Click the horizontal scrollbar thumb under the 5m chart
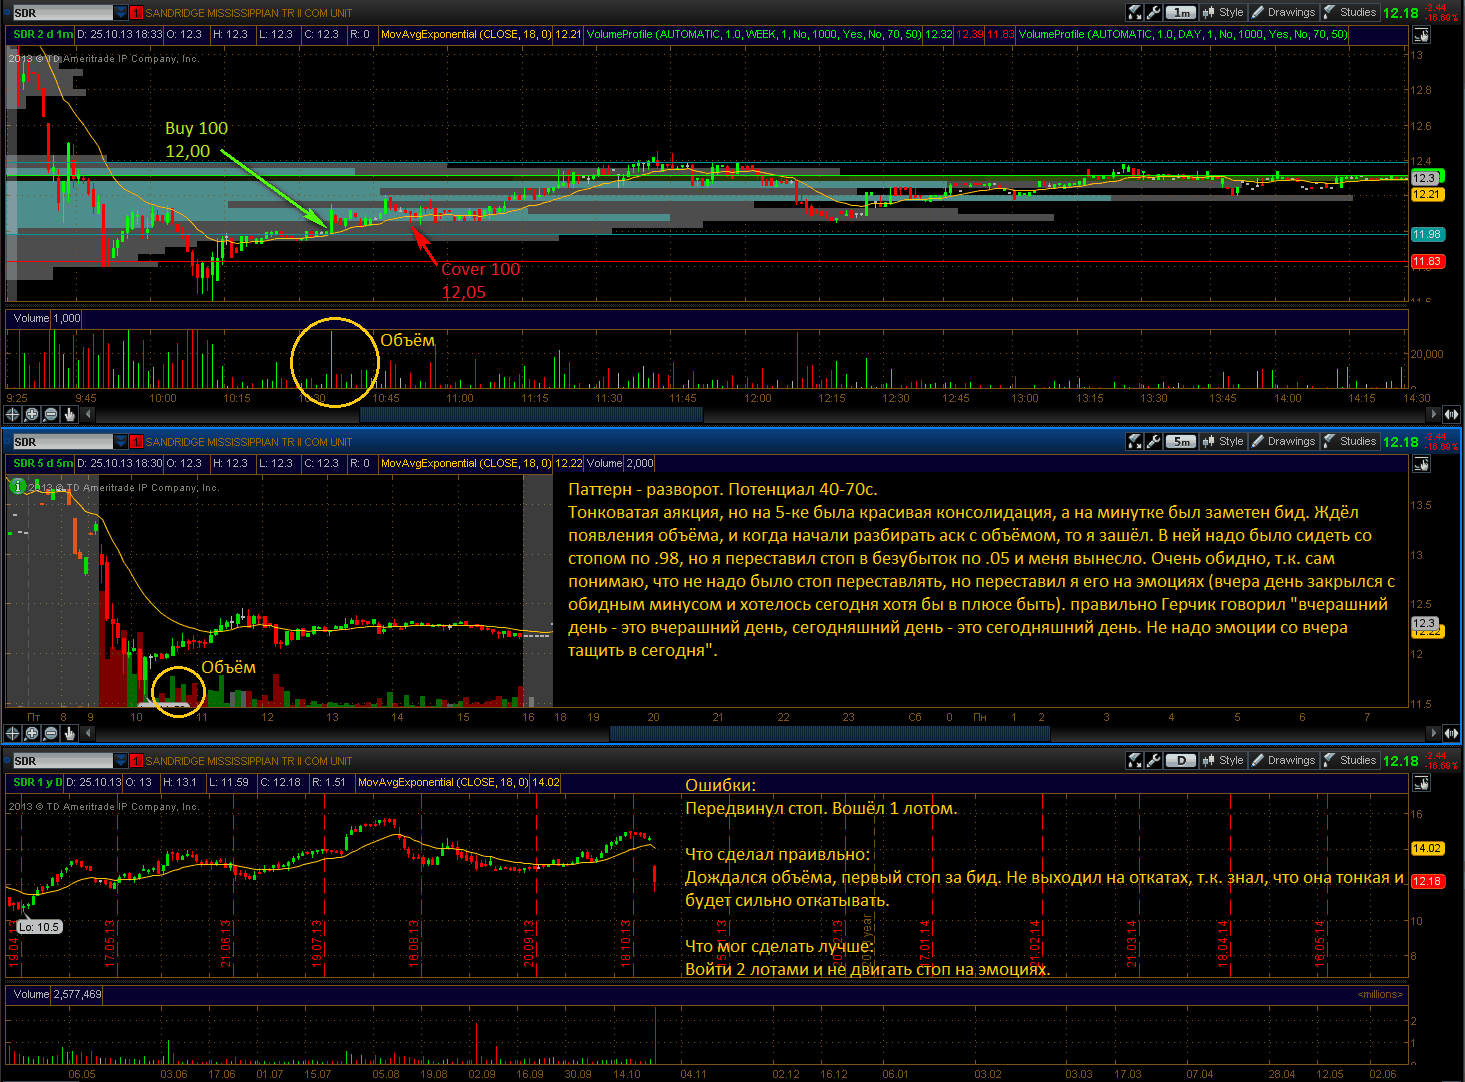The height and width of the screenshot is (1082, 1465). pos(830,733)
